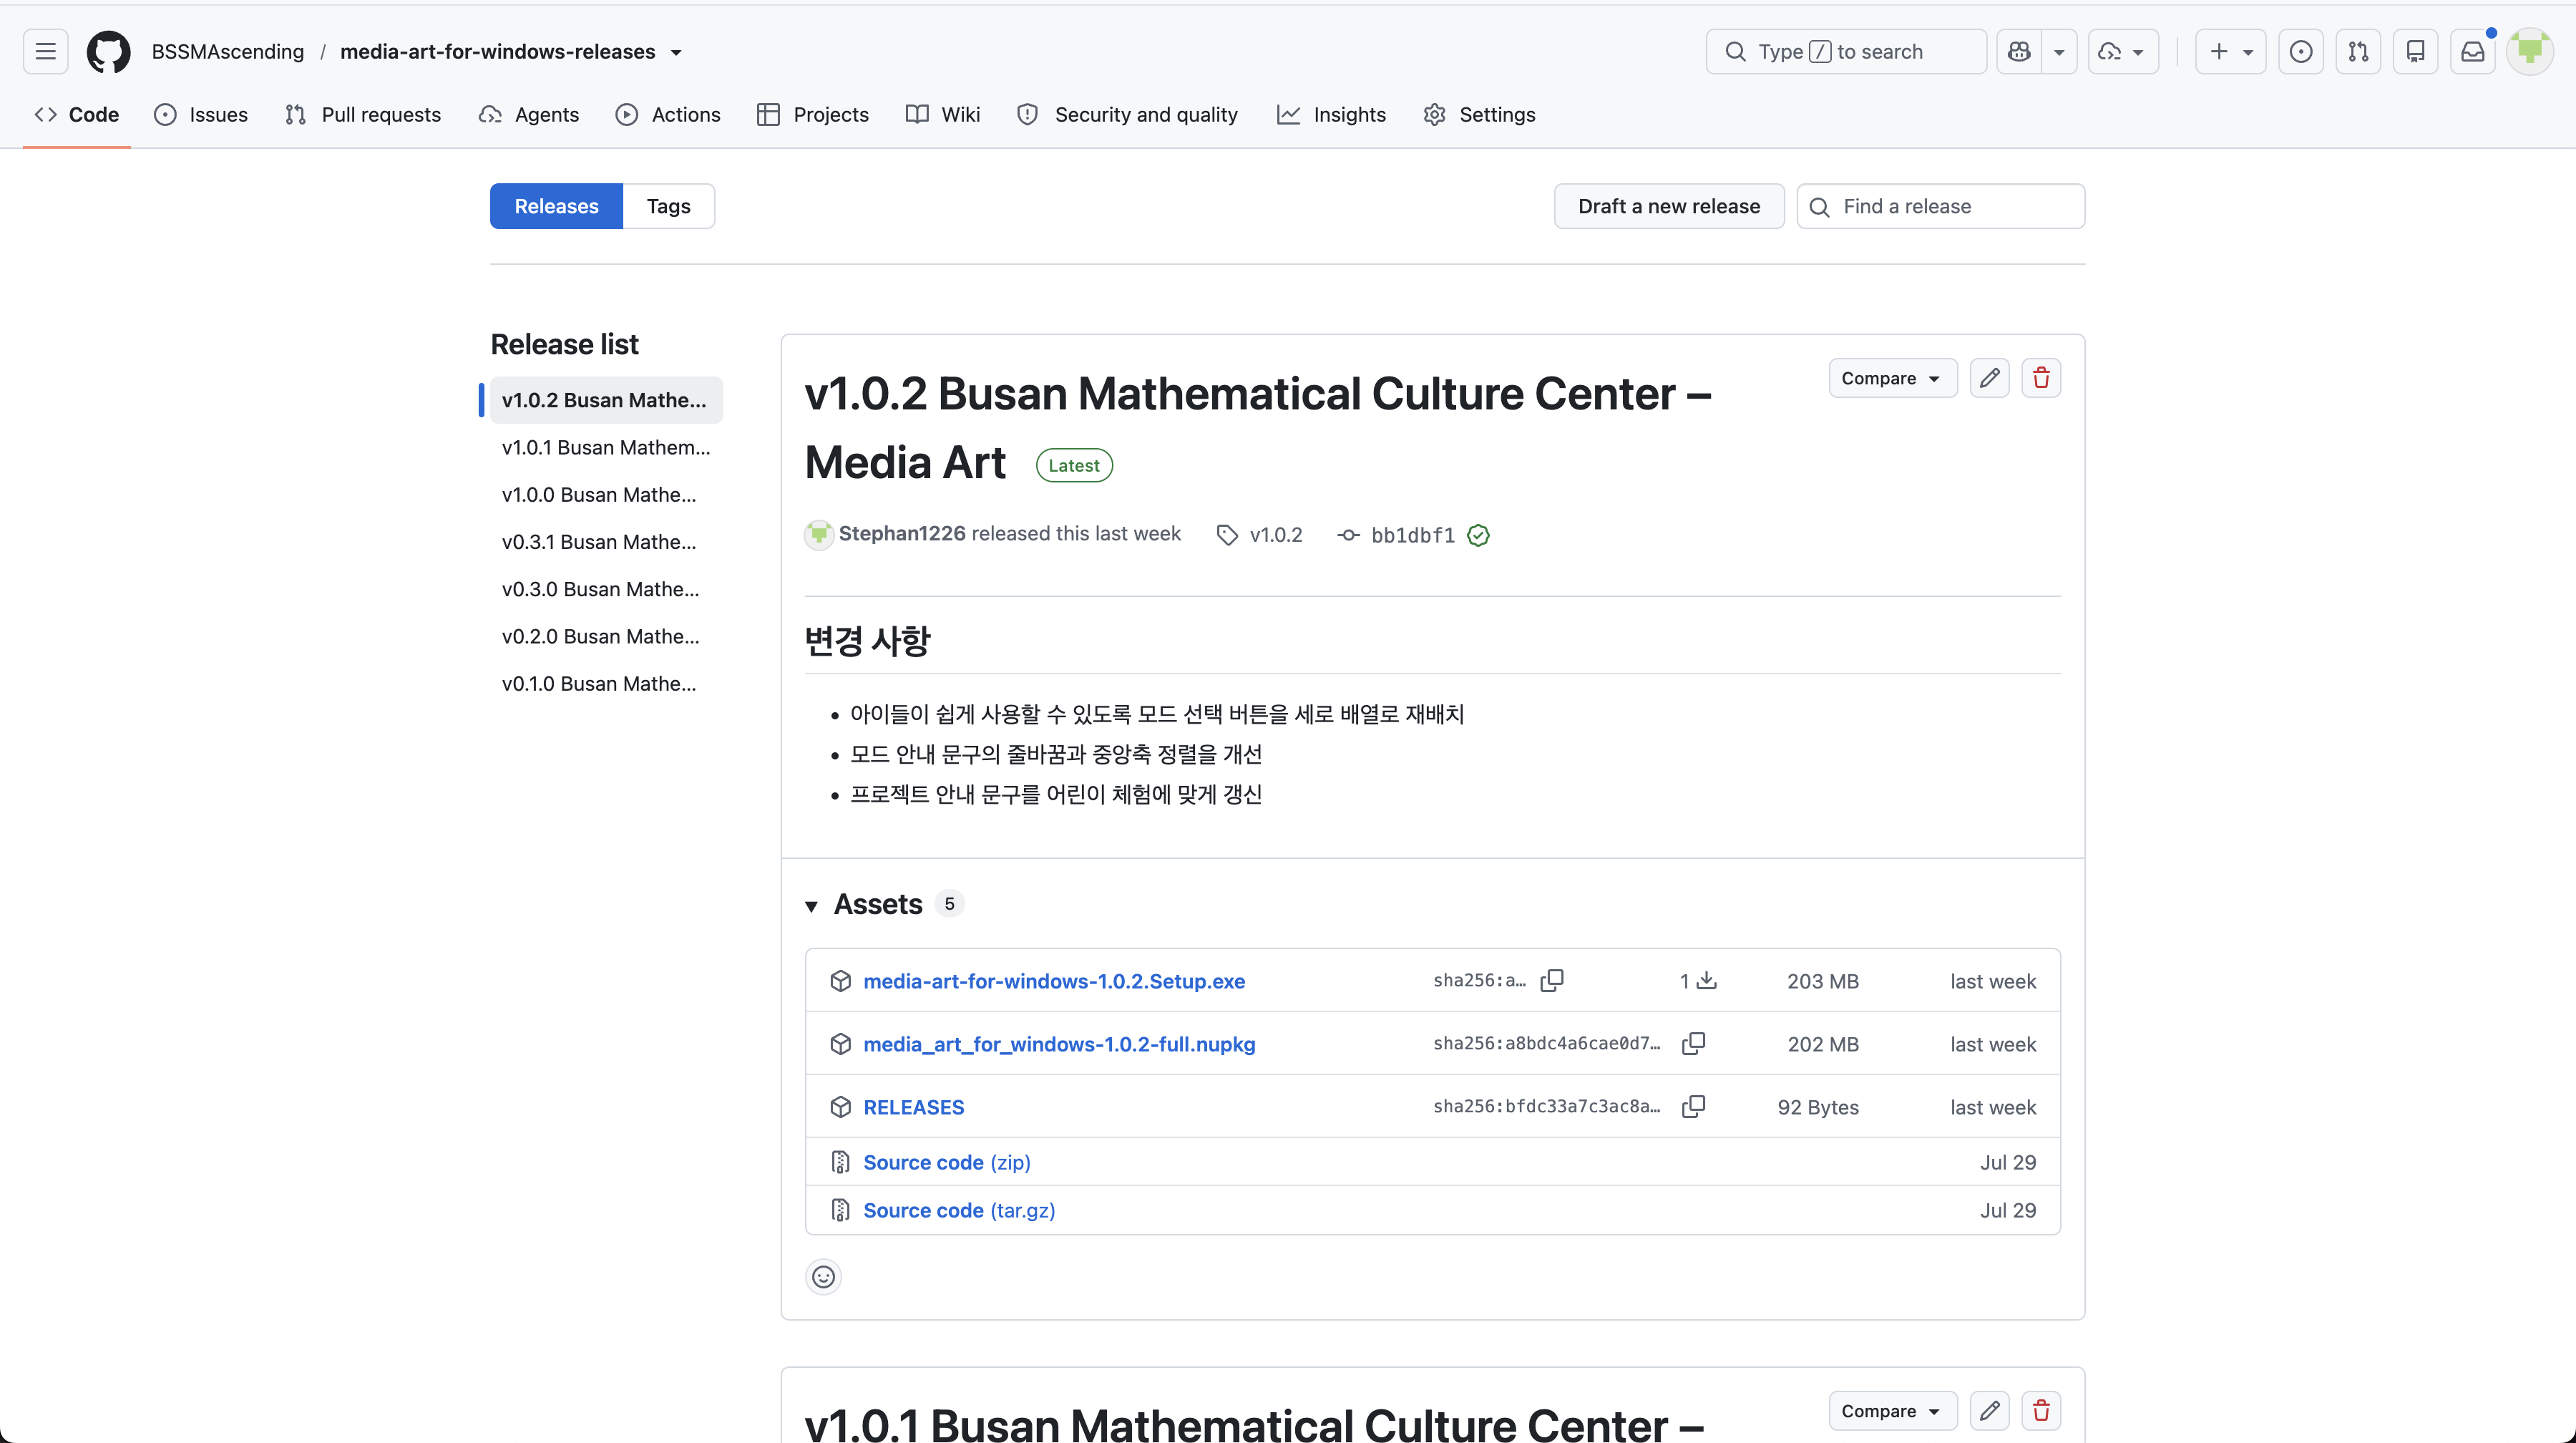This screenshot has height=1443, width=2576.
Task: Edit the v1.0.1 release pencil icon
Action: (1990, 1411)
